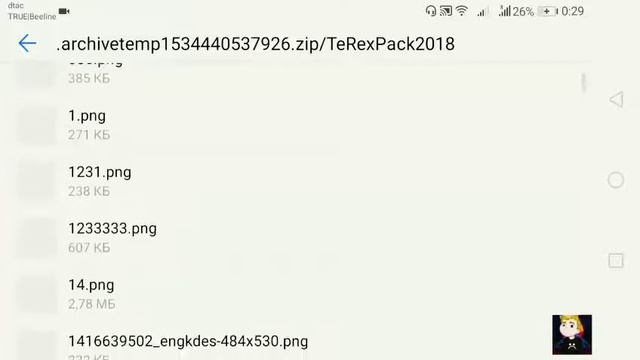This screenshot has width=640, height=360.
Task: Select the thumbnail beside 1233333.png
Action: [37, 238]
